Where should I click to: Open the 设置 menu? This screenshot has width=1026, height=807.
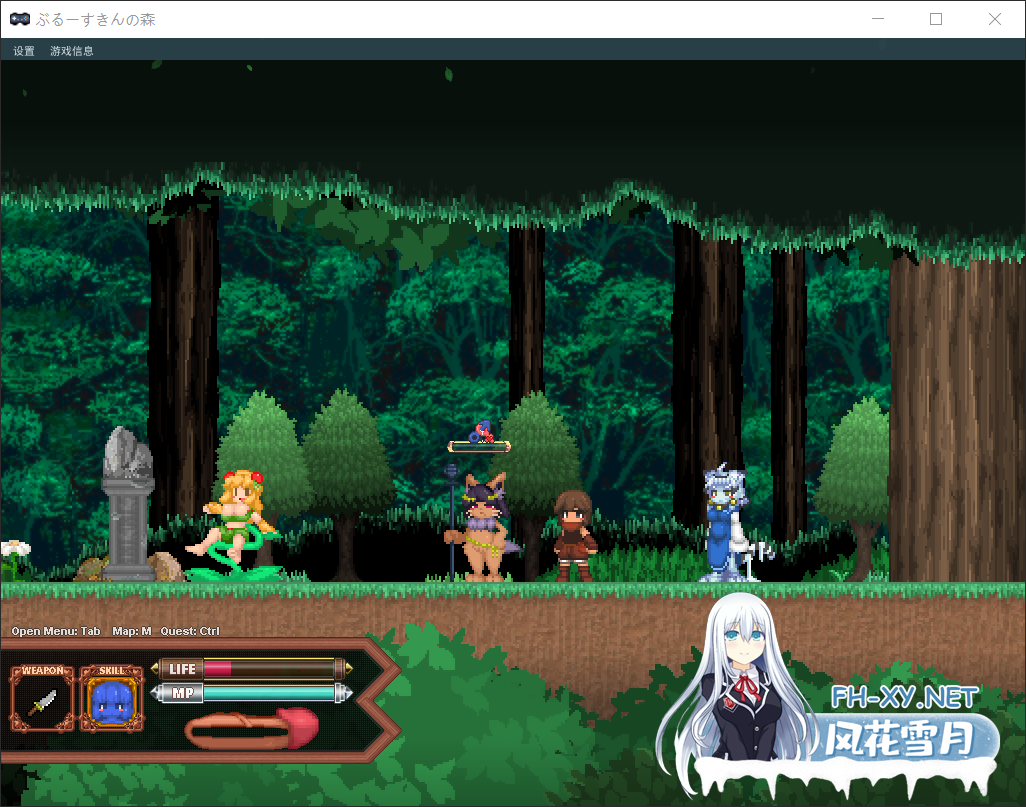click(21, 50)
